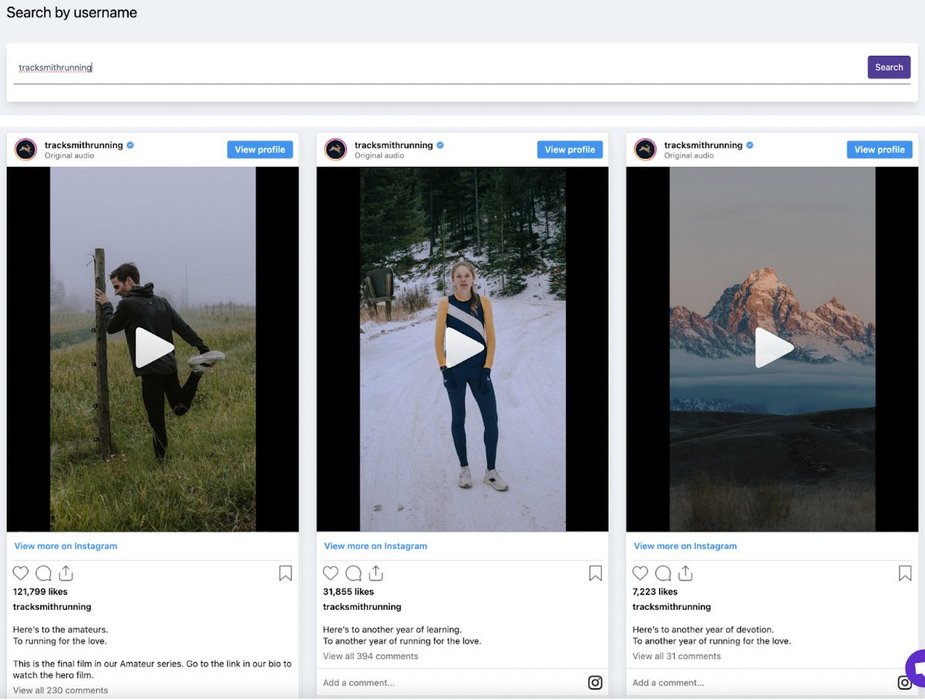Click Instagram logo icon on mountain post
The width and height of the screenshot is (925, 700).
coord(905,682)
